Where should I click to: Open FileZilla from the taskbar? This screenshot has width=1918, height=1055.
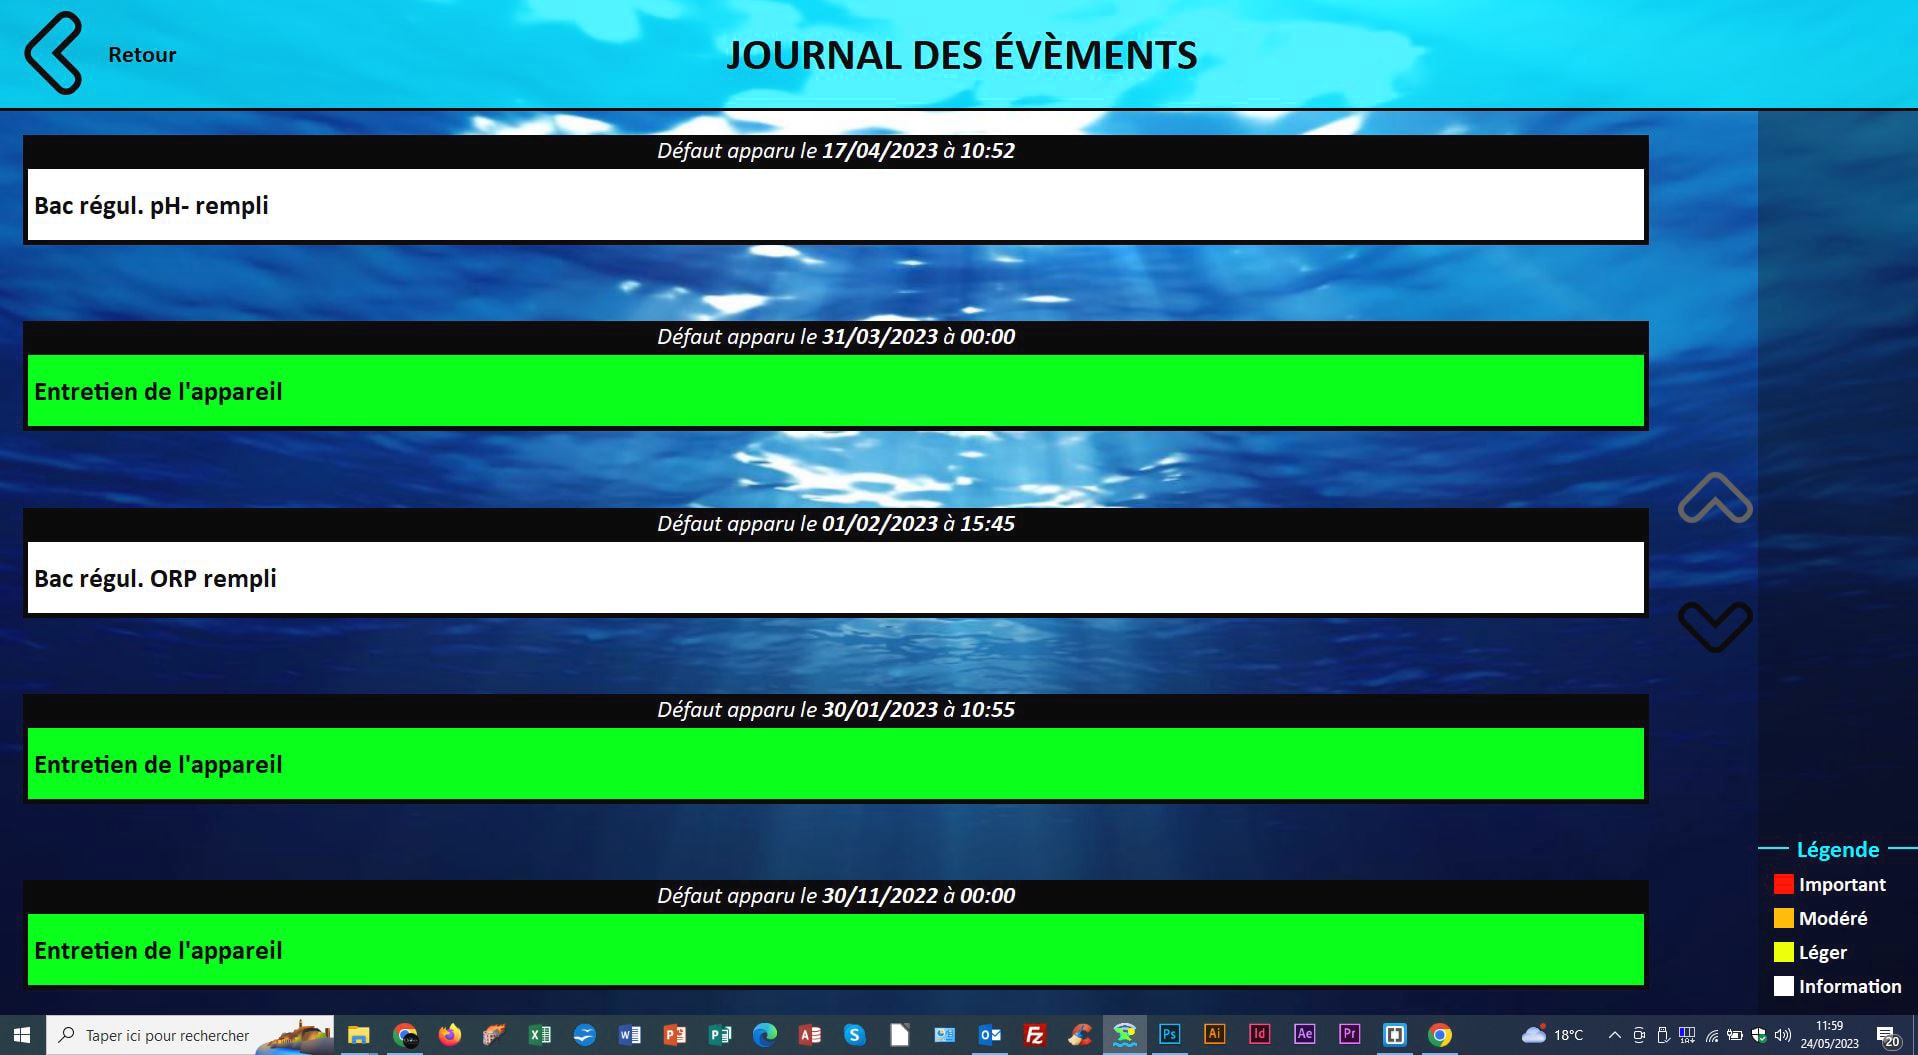[x=1034, y=1035]
